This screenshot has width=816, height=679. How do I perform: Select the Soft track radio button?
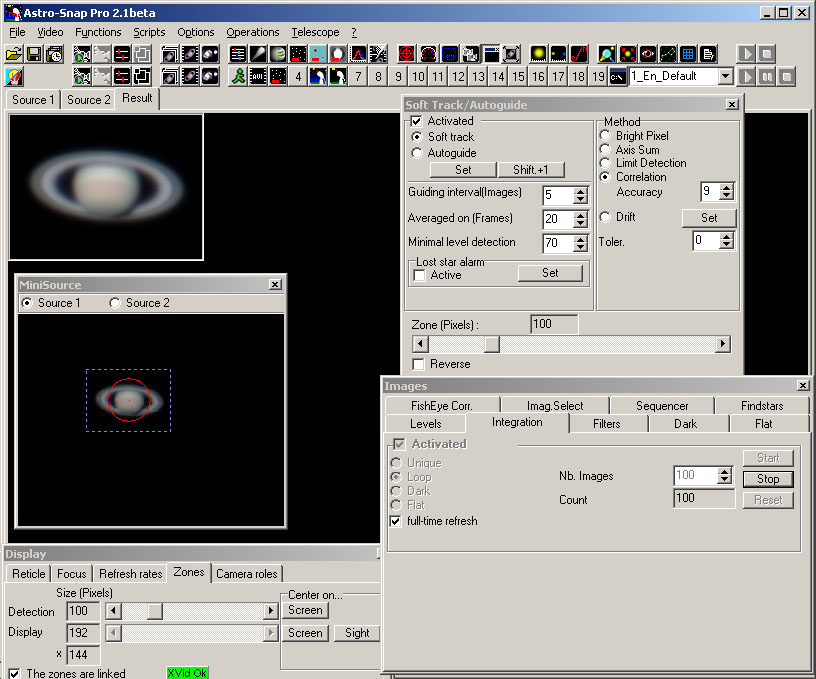point(416,137)
